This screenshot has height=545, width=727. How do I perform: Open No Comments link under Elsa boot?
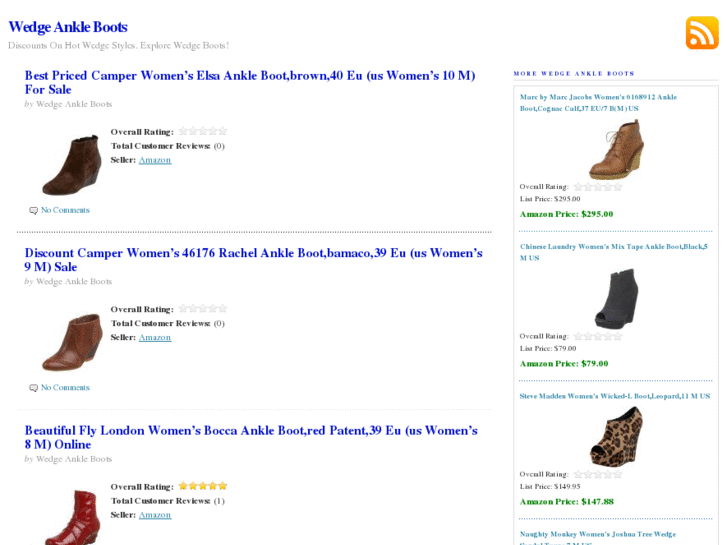pyautogui.click(x=65, y=210)
